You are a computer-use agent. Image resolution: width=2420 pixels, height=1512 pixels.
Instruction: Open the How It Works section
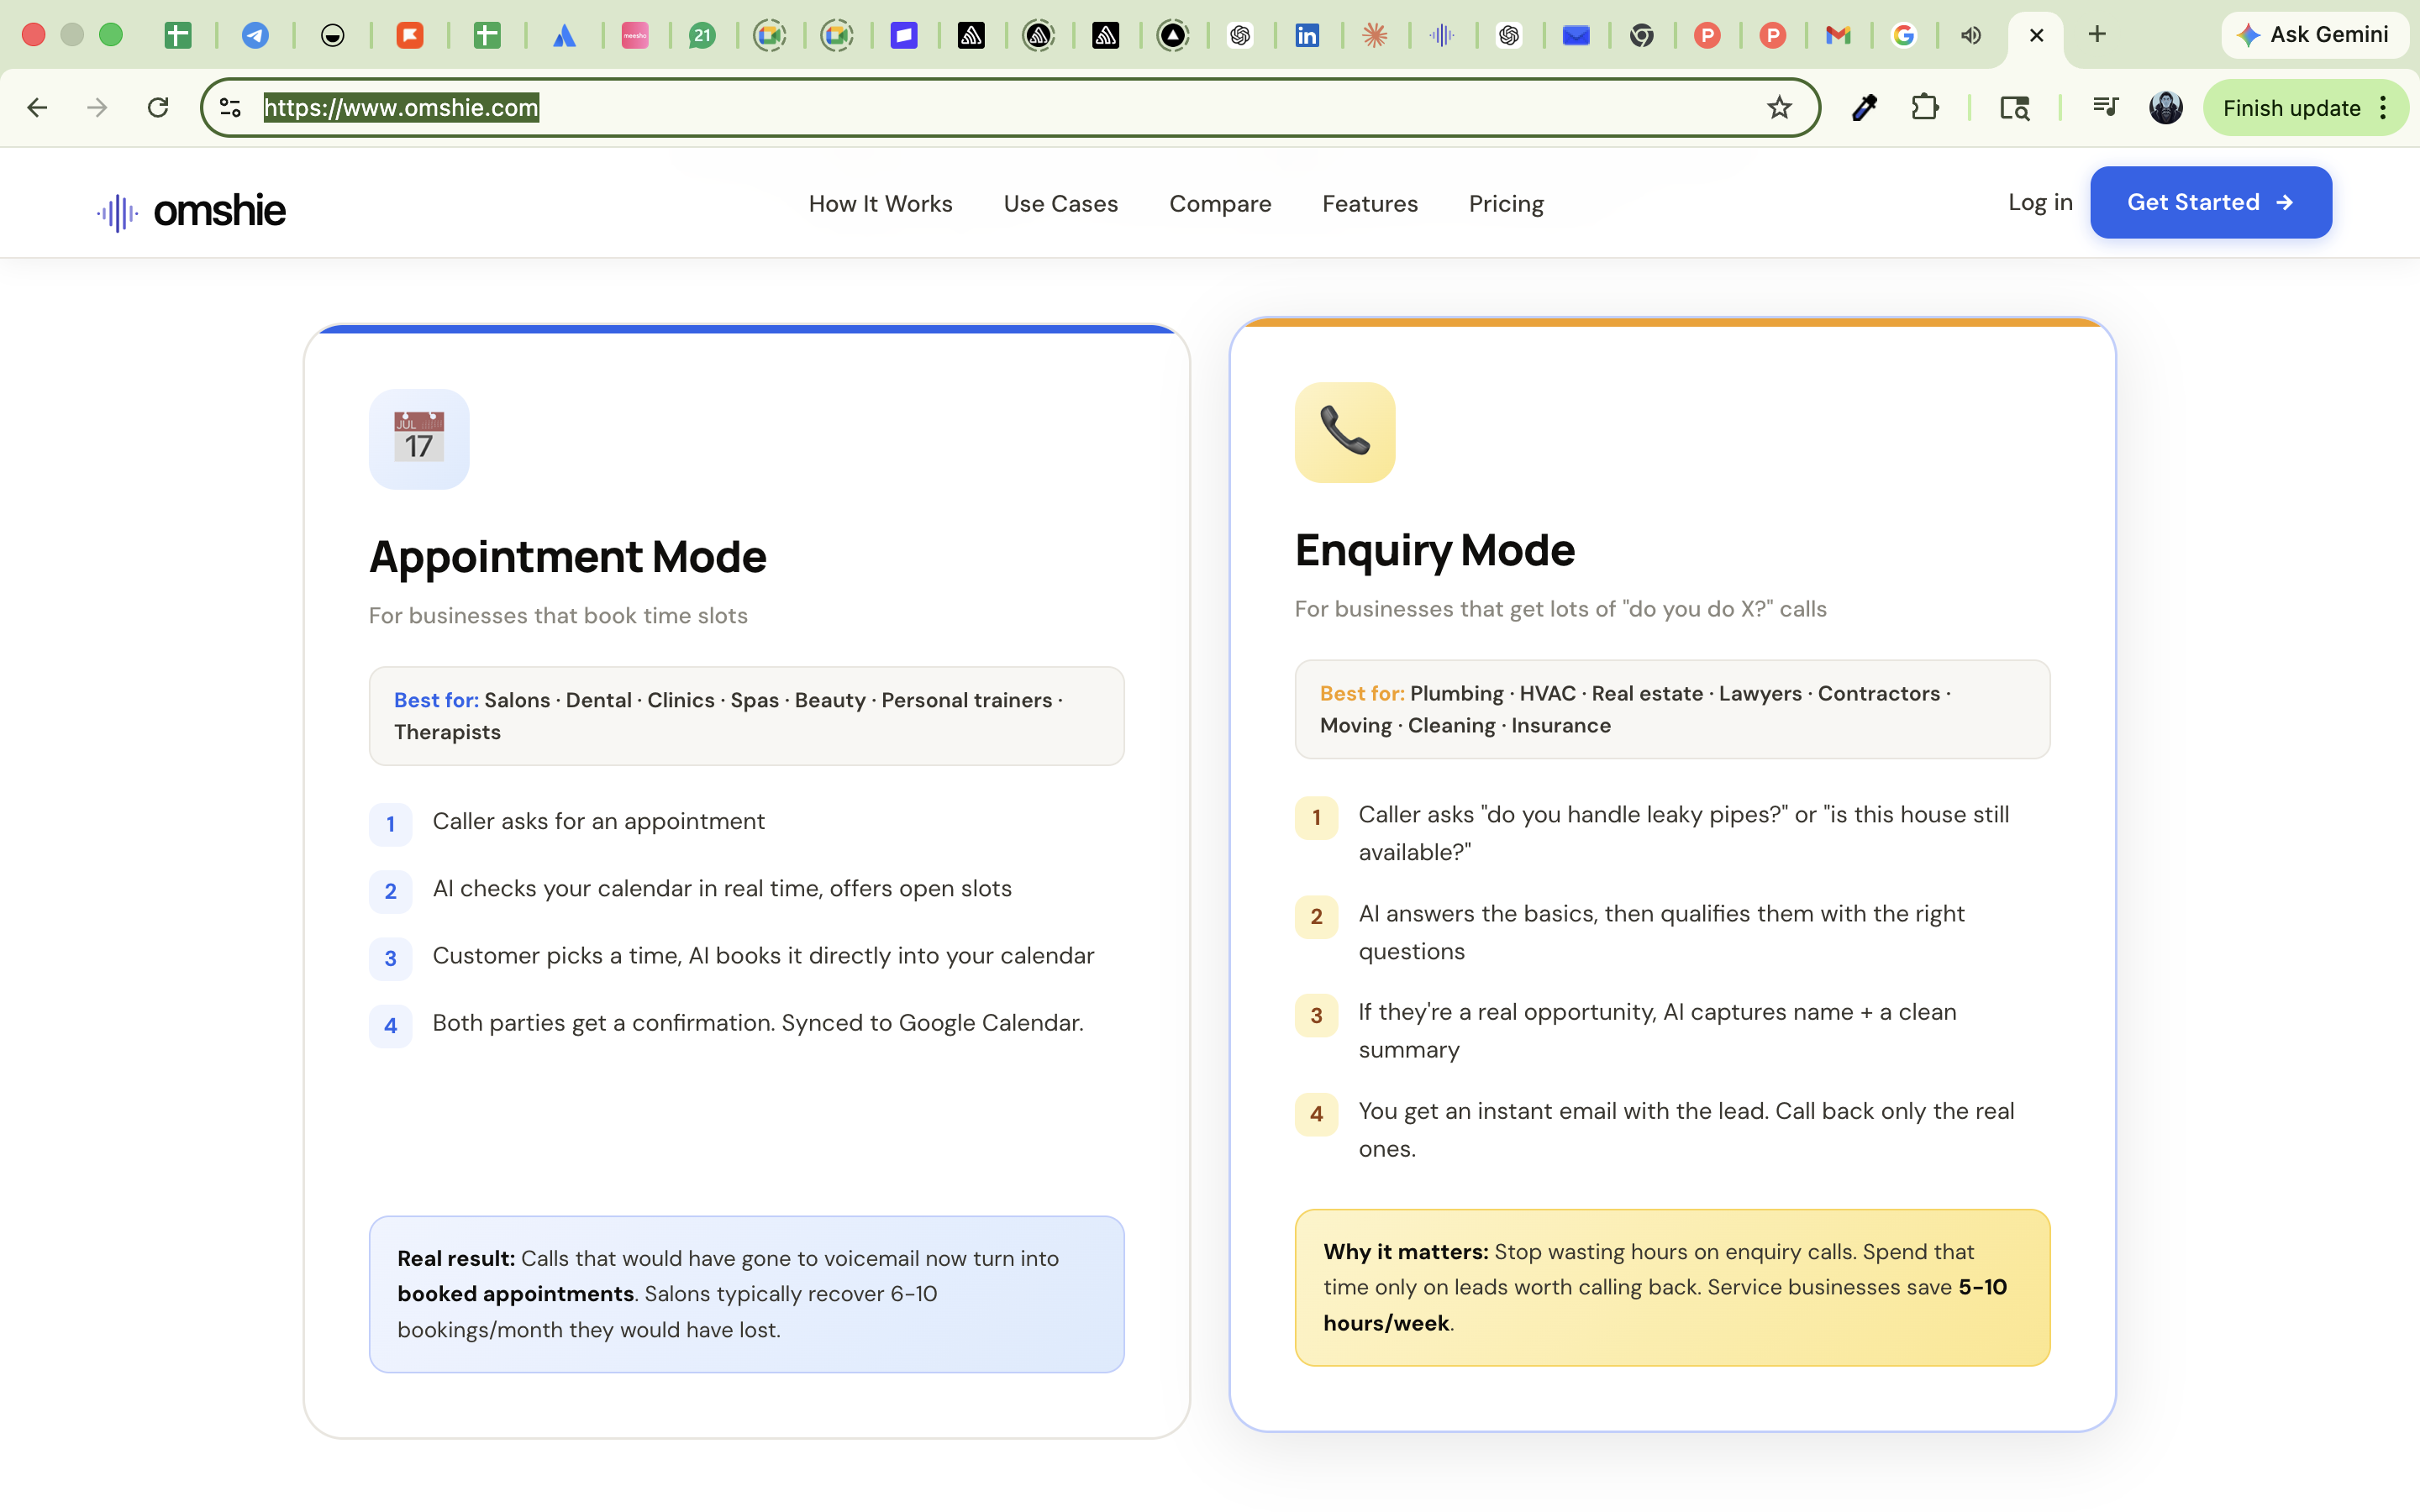tap(880, 204)
